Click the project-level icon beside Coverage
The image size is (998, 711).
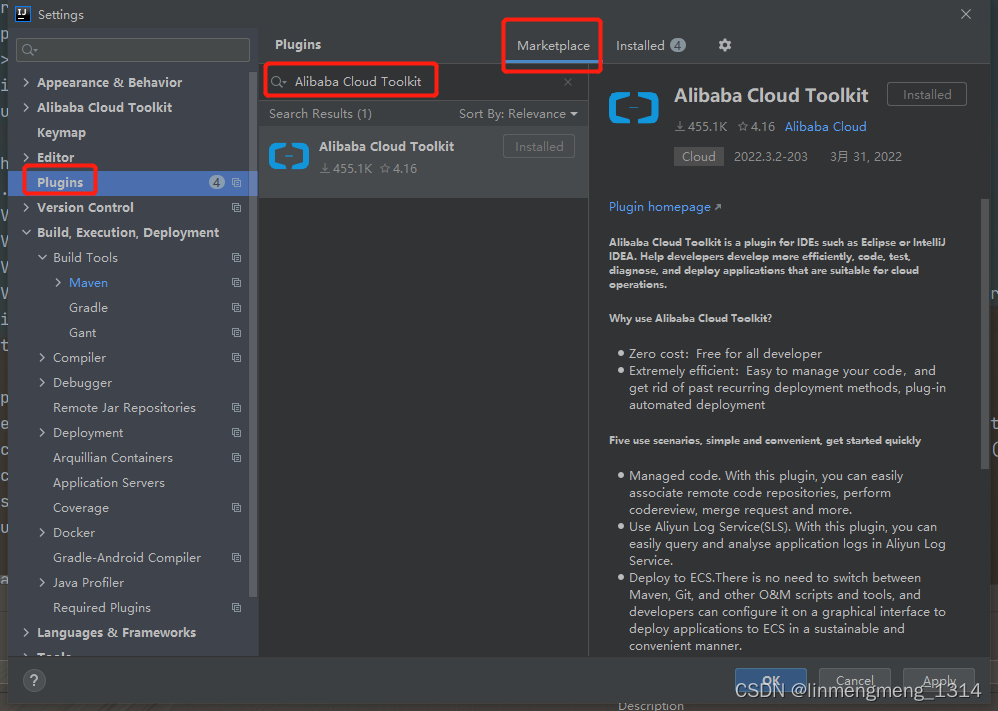pyautogui.click(x=237, y=508)
